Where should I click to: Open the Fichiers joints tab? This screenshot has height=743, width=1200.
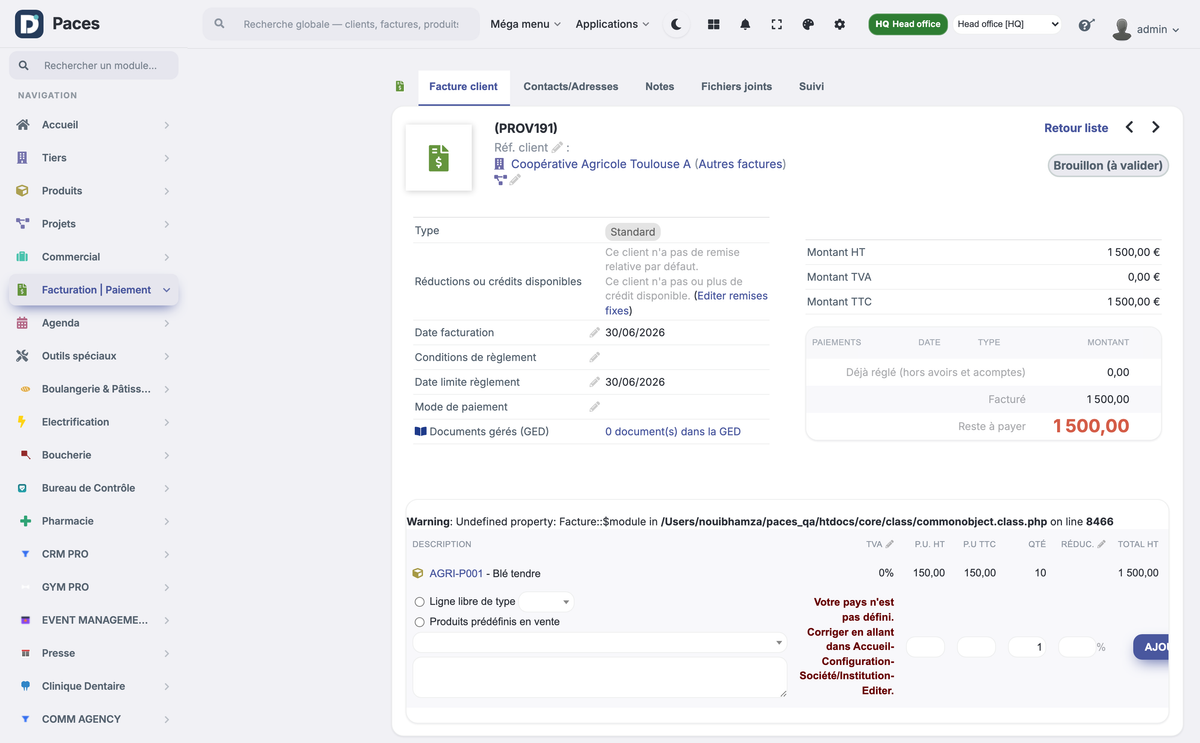[737, 87]
